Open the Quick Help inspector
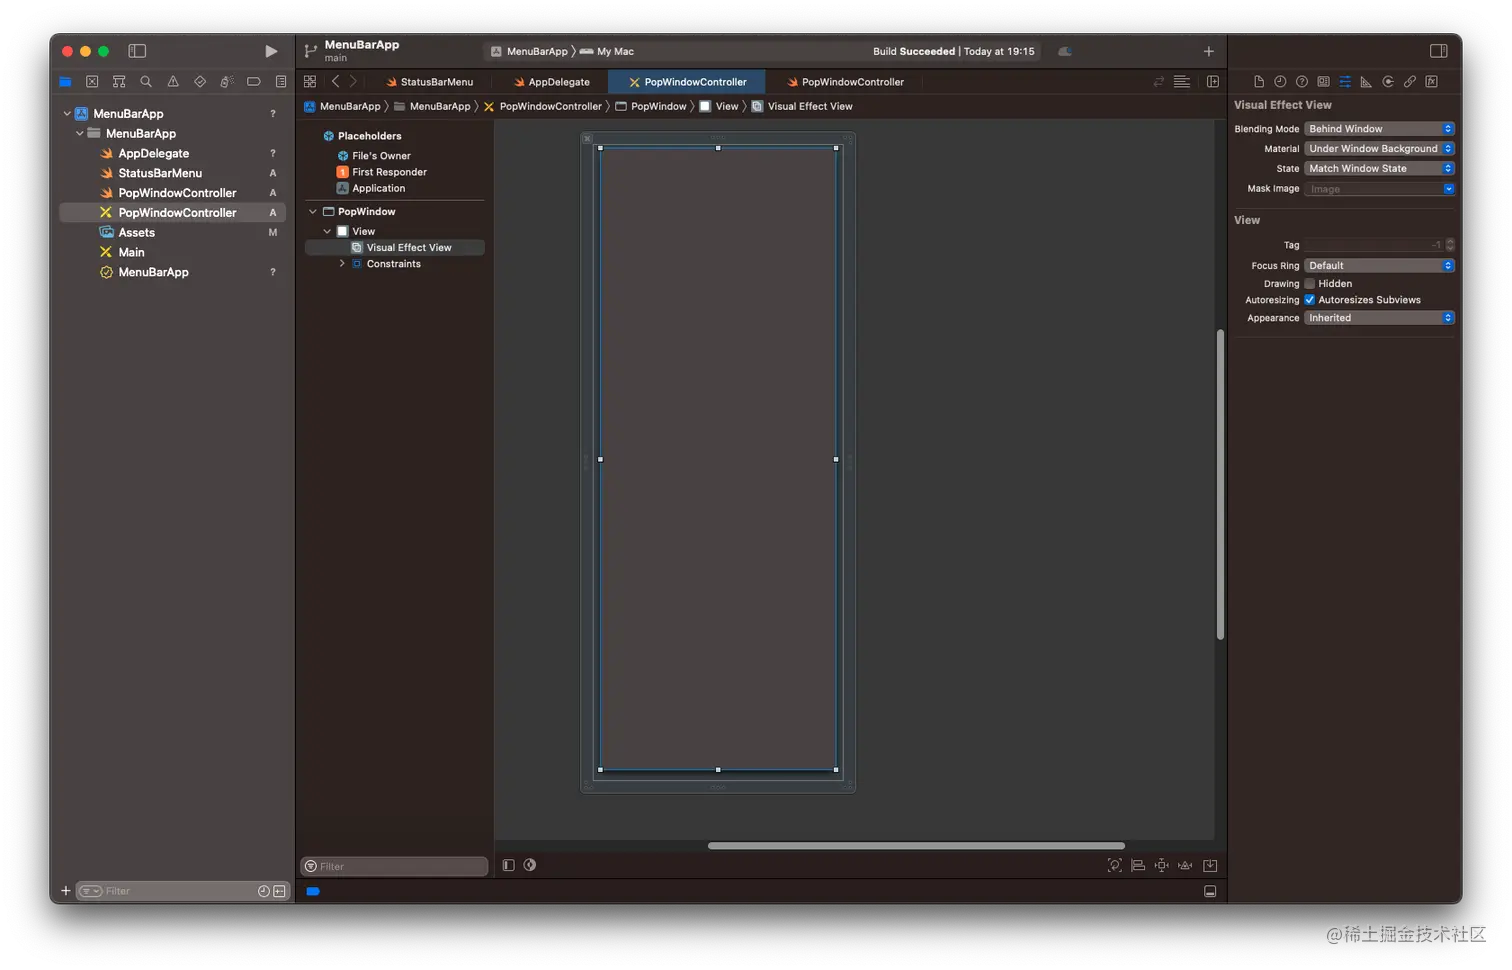 pos(1301,82)
